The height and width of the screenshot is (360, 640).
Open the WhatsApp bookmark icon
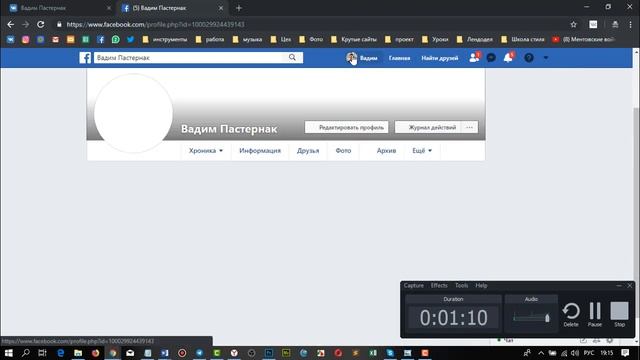point(116,40)
